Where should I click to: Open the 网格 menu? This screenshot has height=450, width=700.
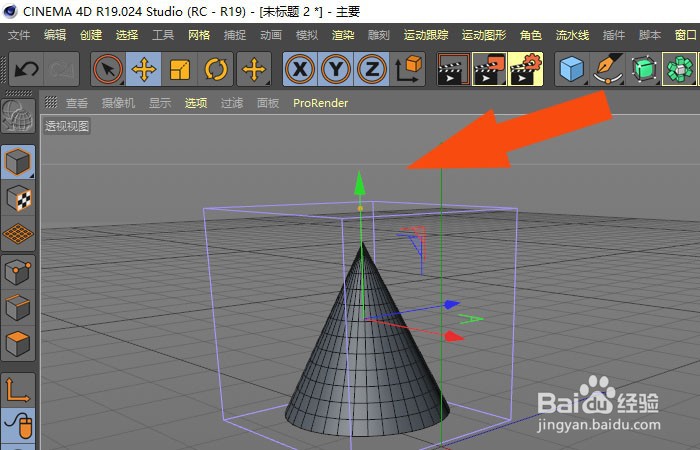point(199,35)
